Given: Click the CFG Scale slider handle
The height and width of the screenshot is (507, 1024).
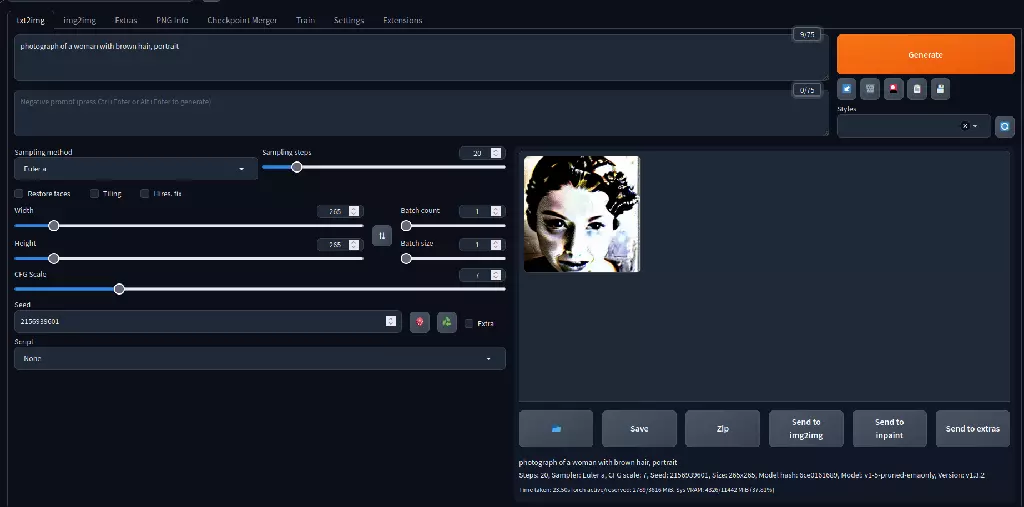Looking at the screenshot, I should pyautogui.click(x=119, y=289).
